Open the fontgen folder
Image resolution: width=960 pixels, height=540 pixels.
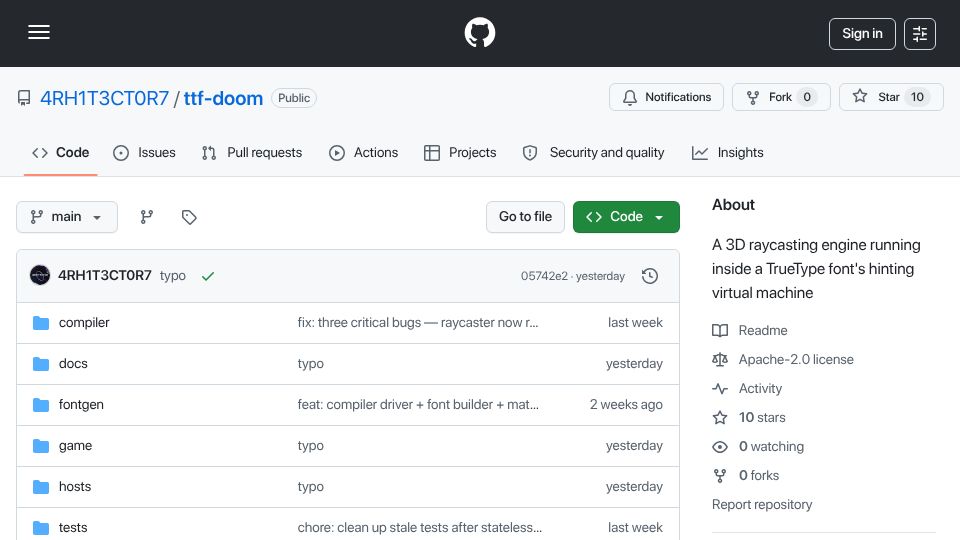click(81, 405)
